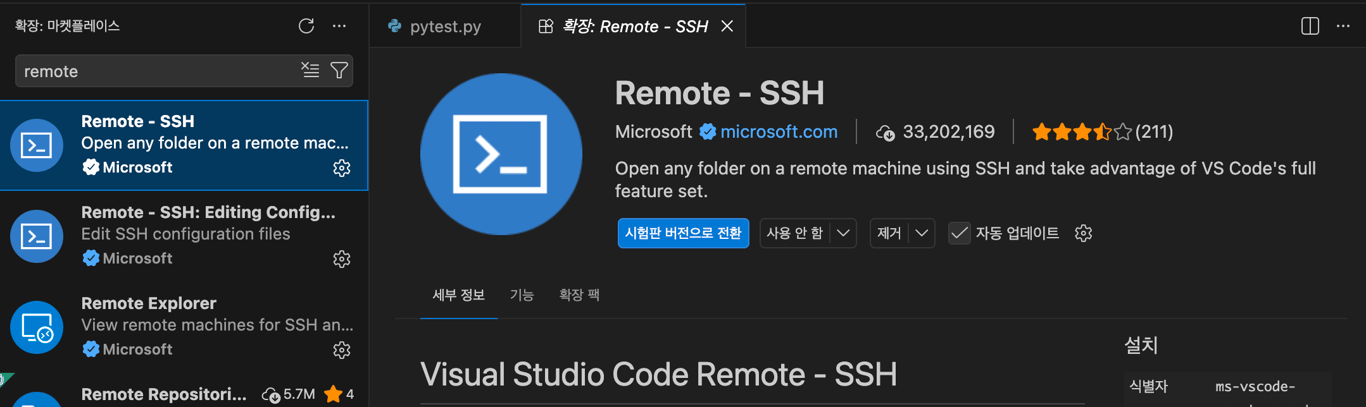Select the Remote Repositories extension row

click(184, 391)
